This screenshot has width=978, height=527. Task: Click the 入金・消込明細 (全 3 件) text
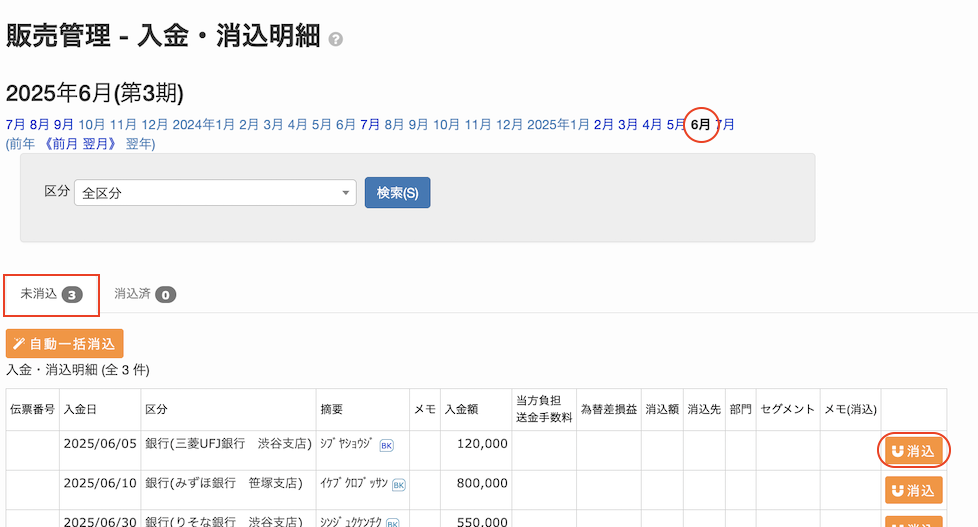tap(78, 370)
